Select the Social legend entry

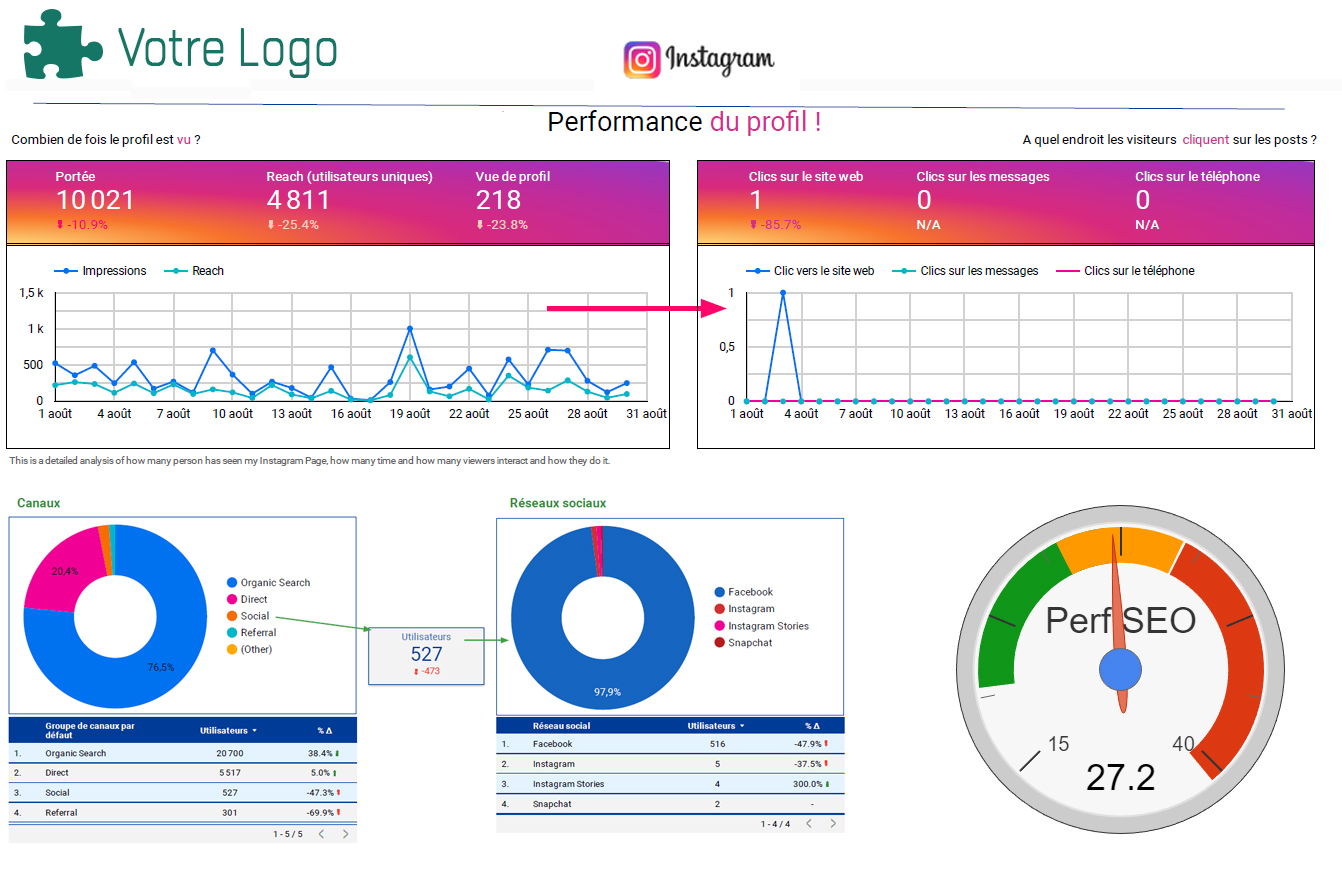click(248, 616)
